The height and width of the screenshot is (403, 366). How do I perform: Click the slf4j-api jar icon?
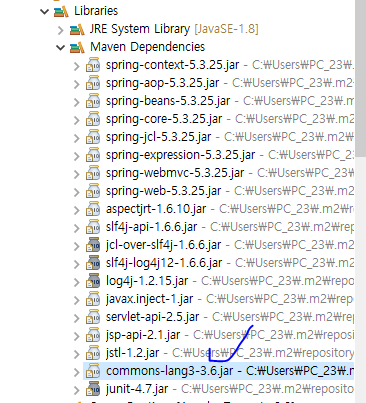[93, 227]
